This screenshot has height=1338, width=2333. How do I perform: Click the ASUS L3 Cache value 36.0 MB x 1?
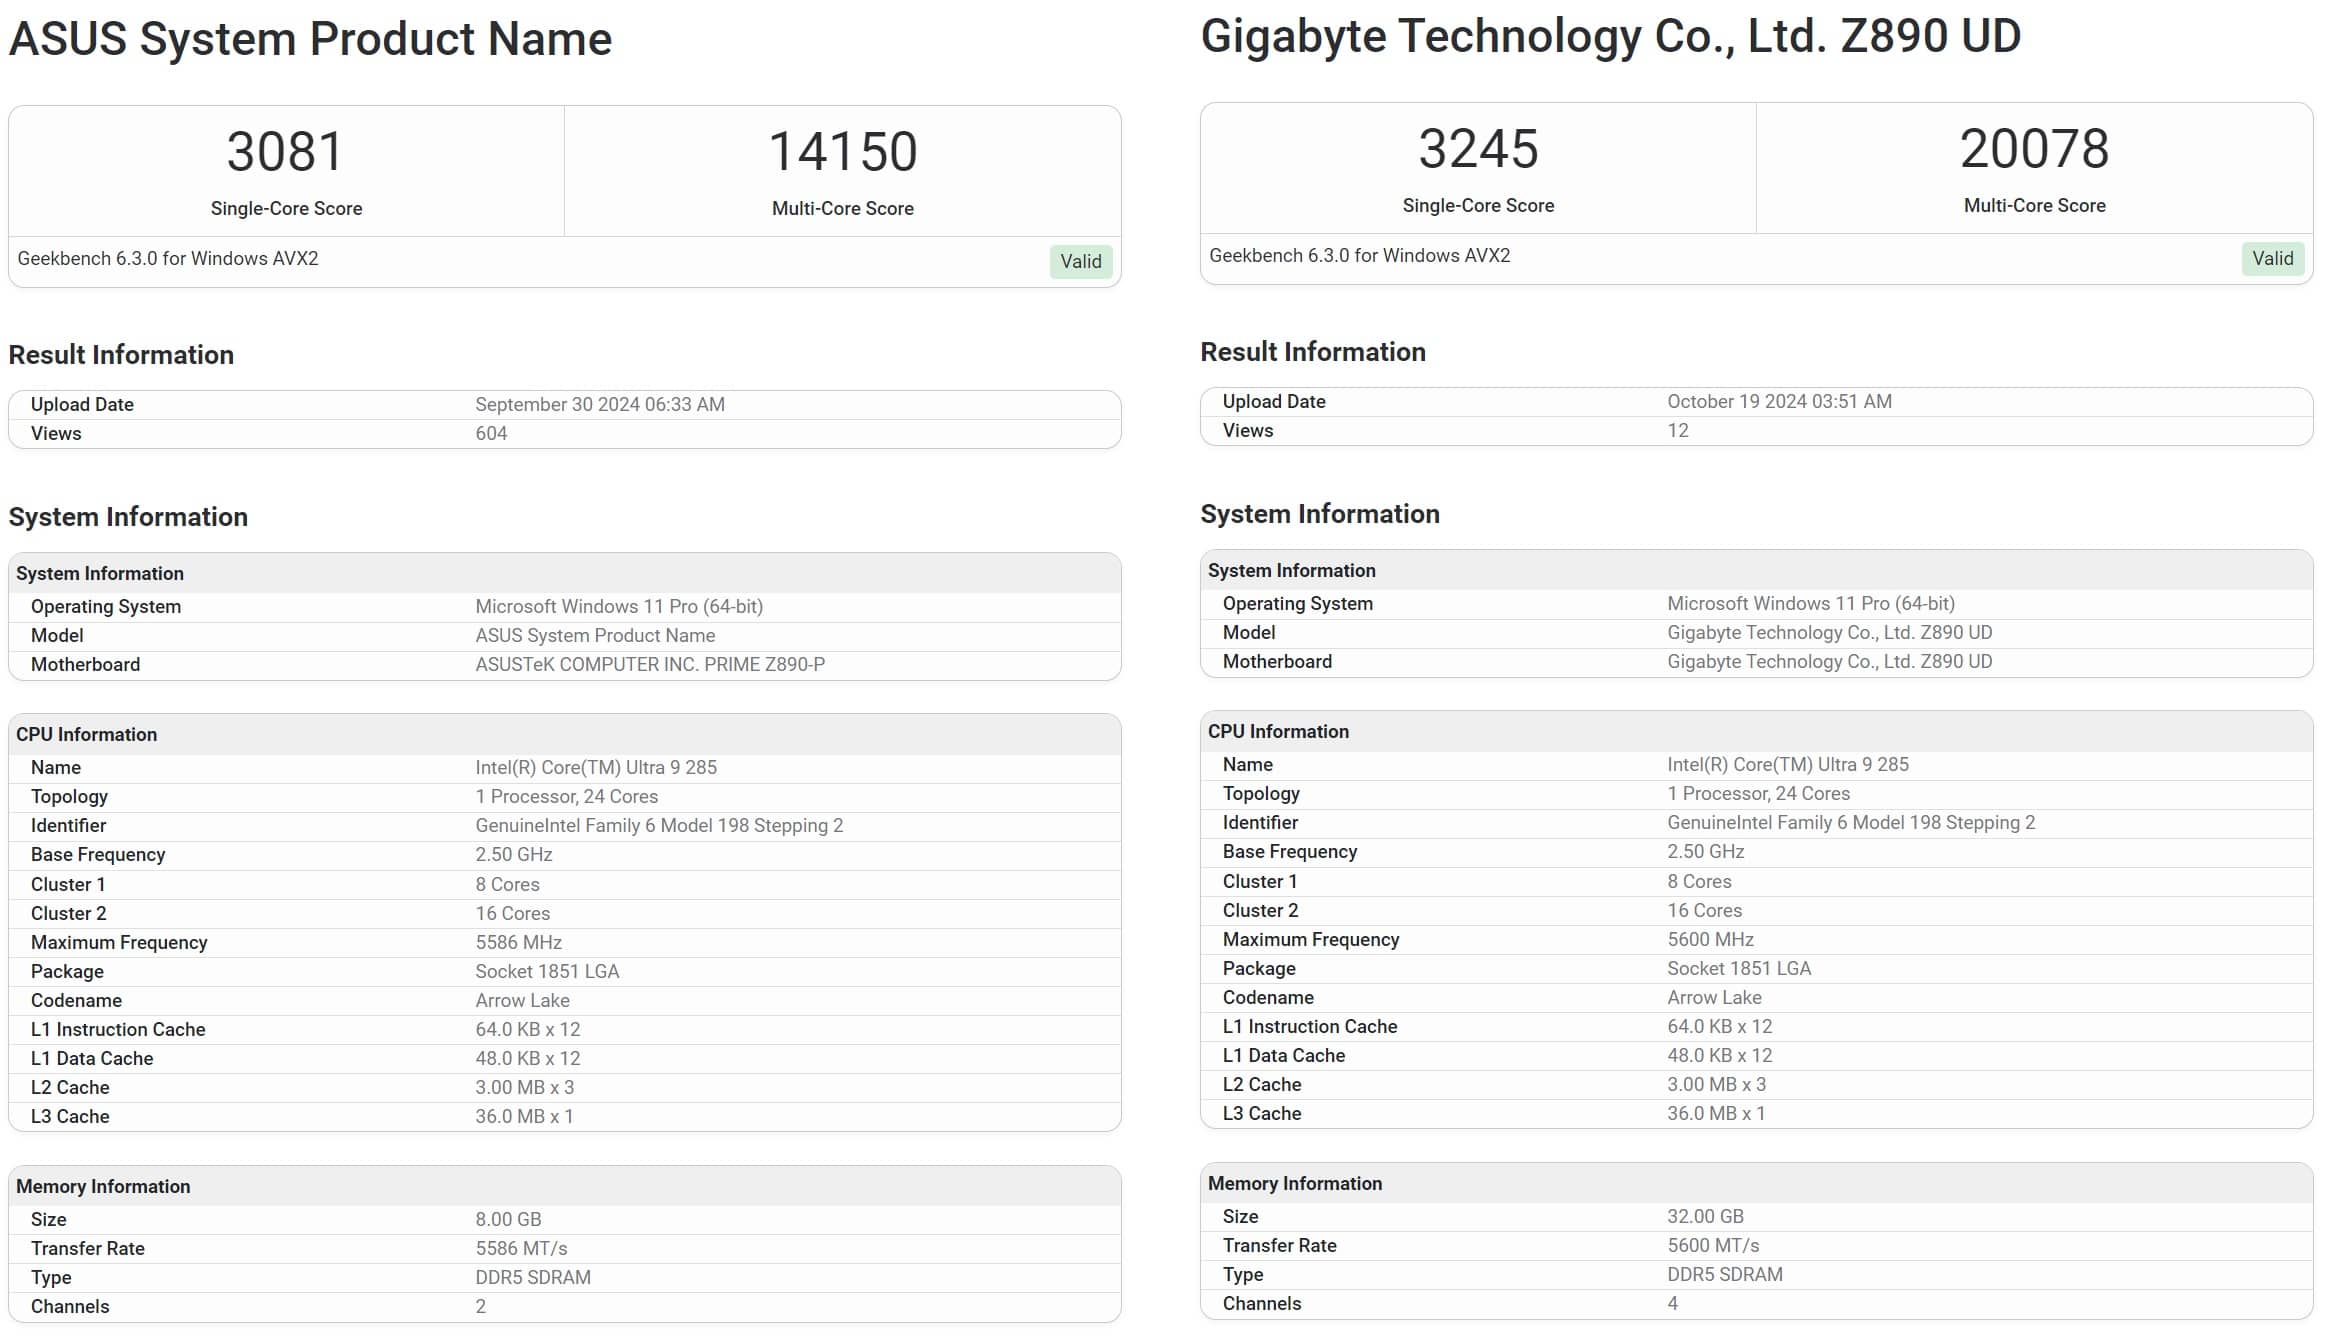pos(524,1116)
